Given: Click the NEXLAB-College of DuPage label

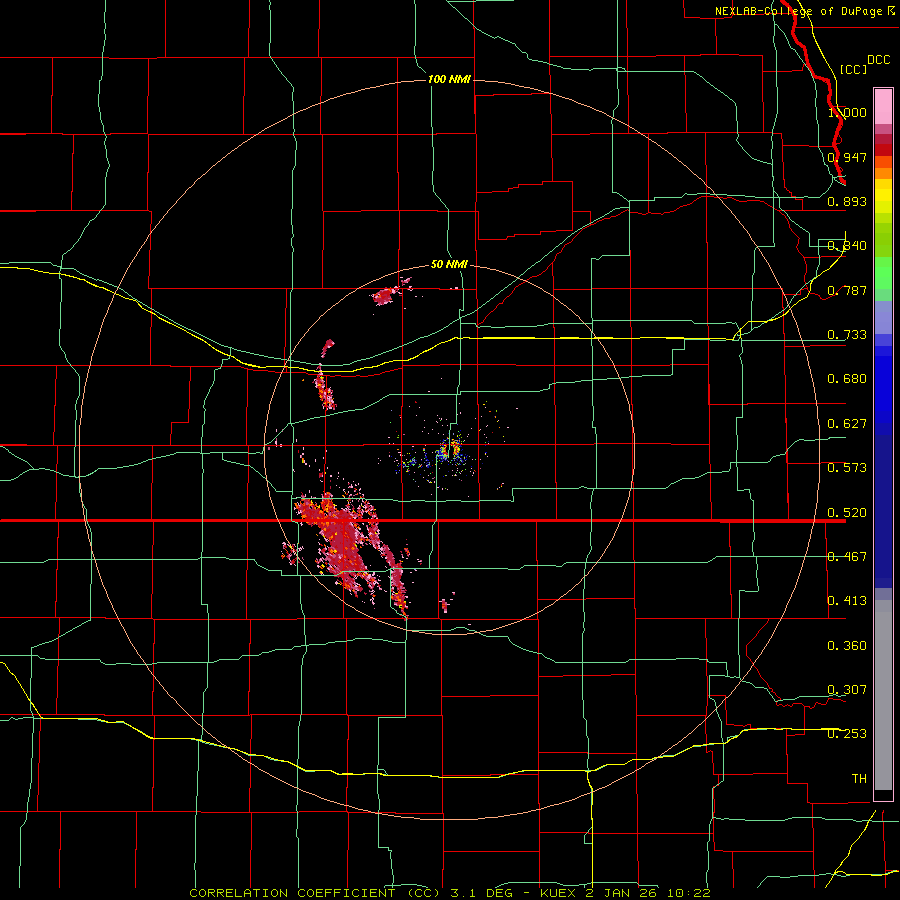Looking at the screenshot, I should coord(805,11).
